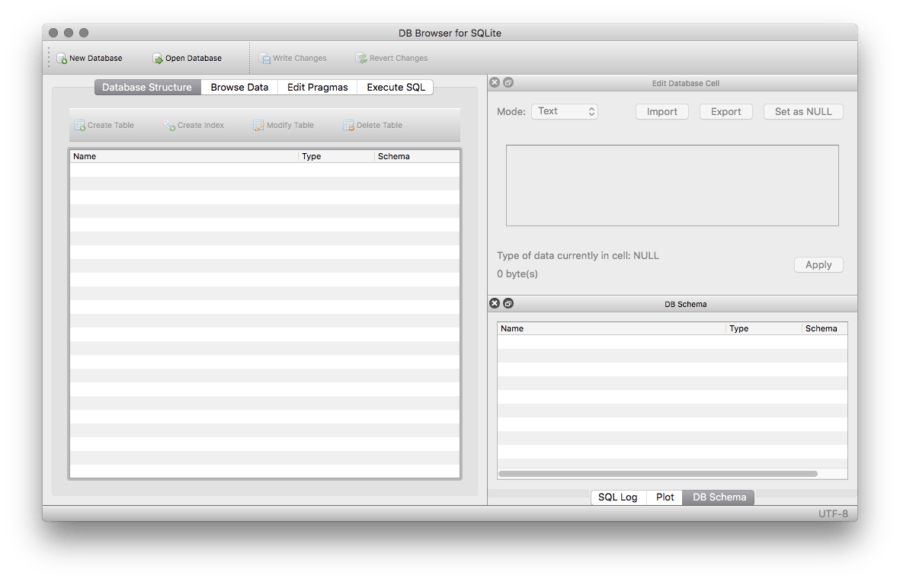
Task: Click the Open Database text label
Action: pos(193,59)
